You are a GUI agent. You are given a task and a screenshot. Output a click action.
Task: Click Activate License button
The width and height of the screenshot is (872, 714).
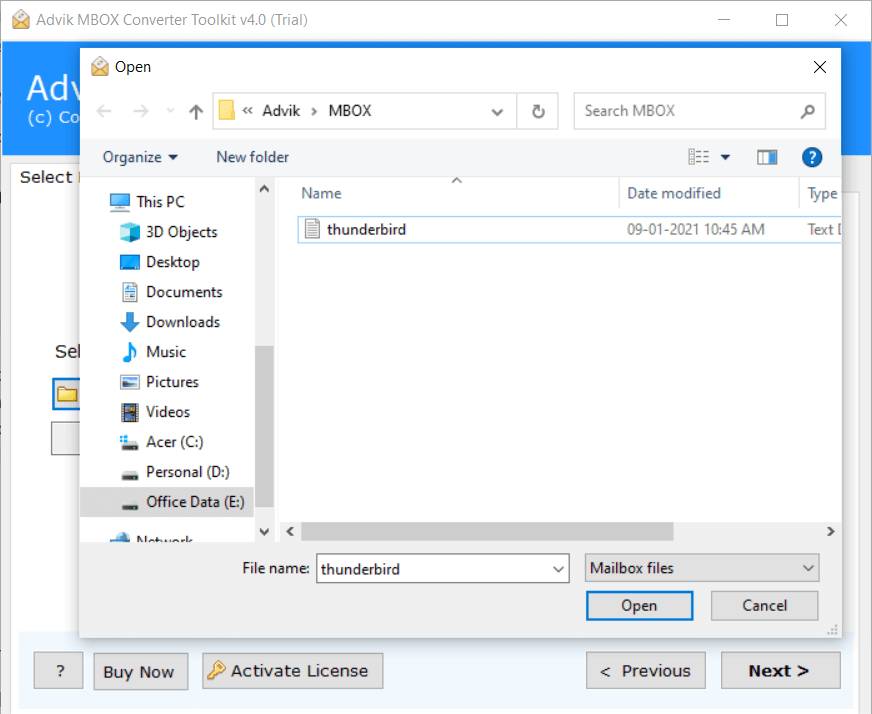pos(293,671)
